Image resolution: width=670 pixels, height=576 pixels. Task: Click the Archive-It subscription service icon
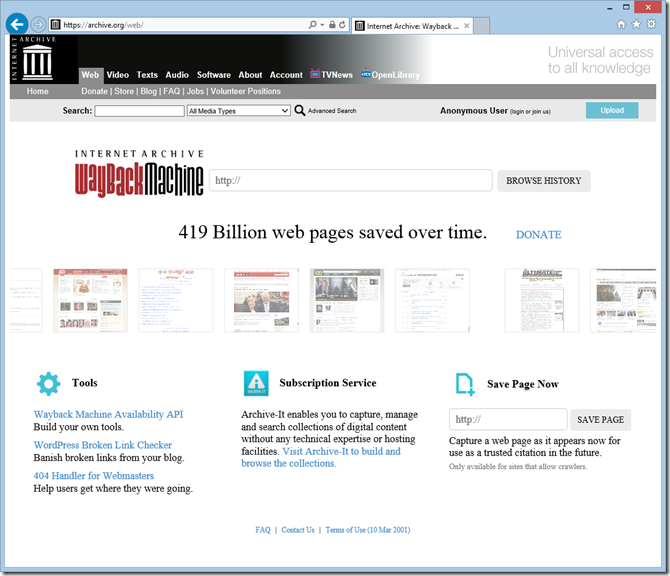(256, 383)
